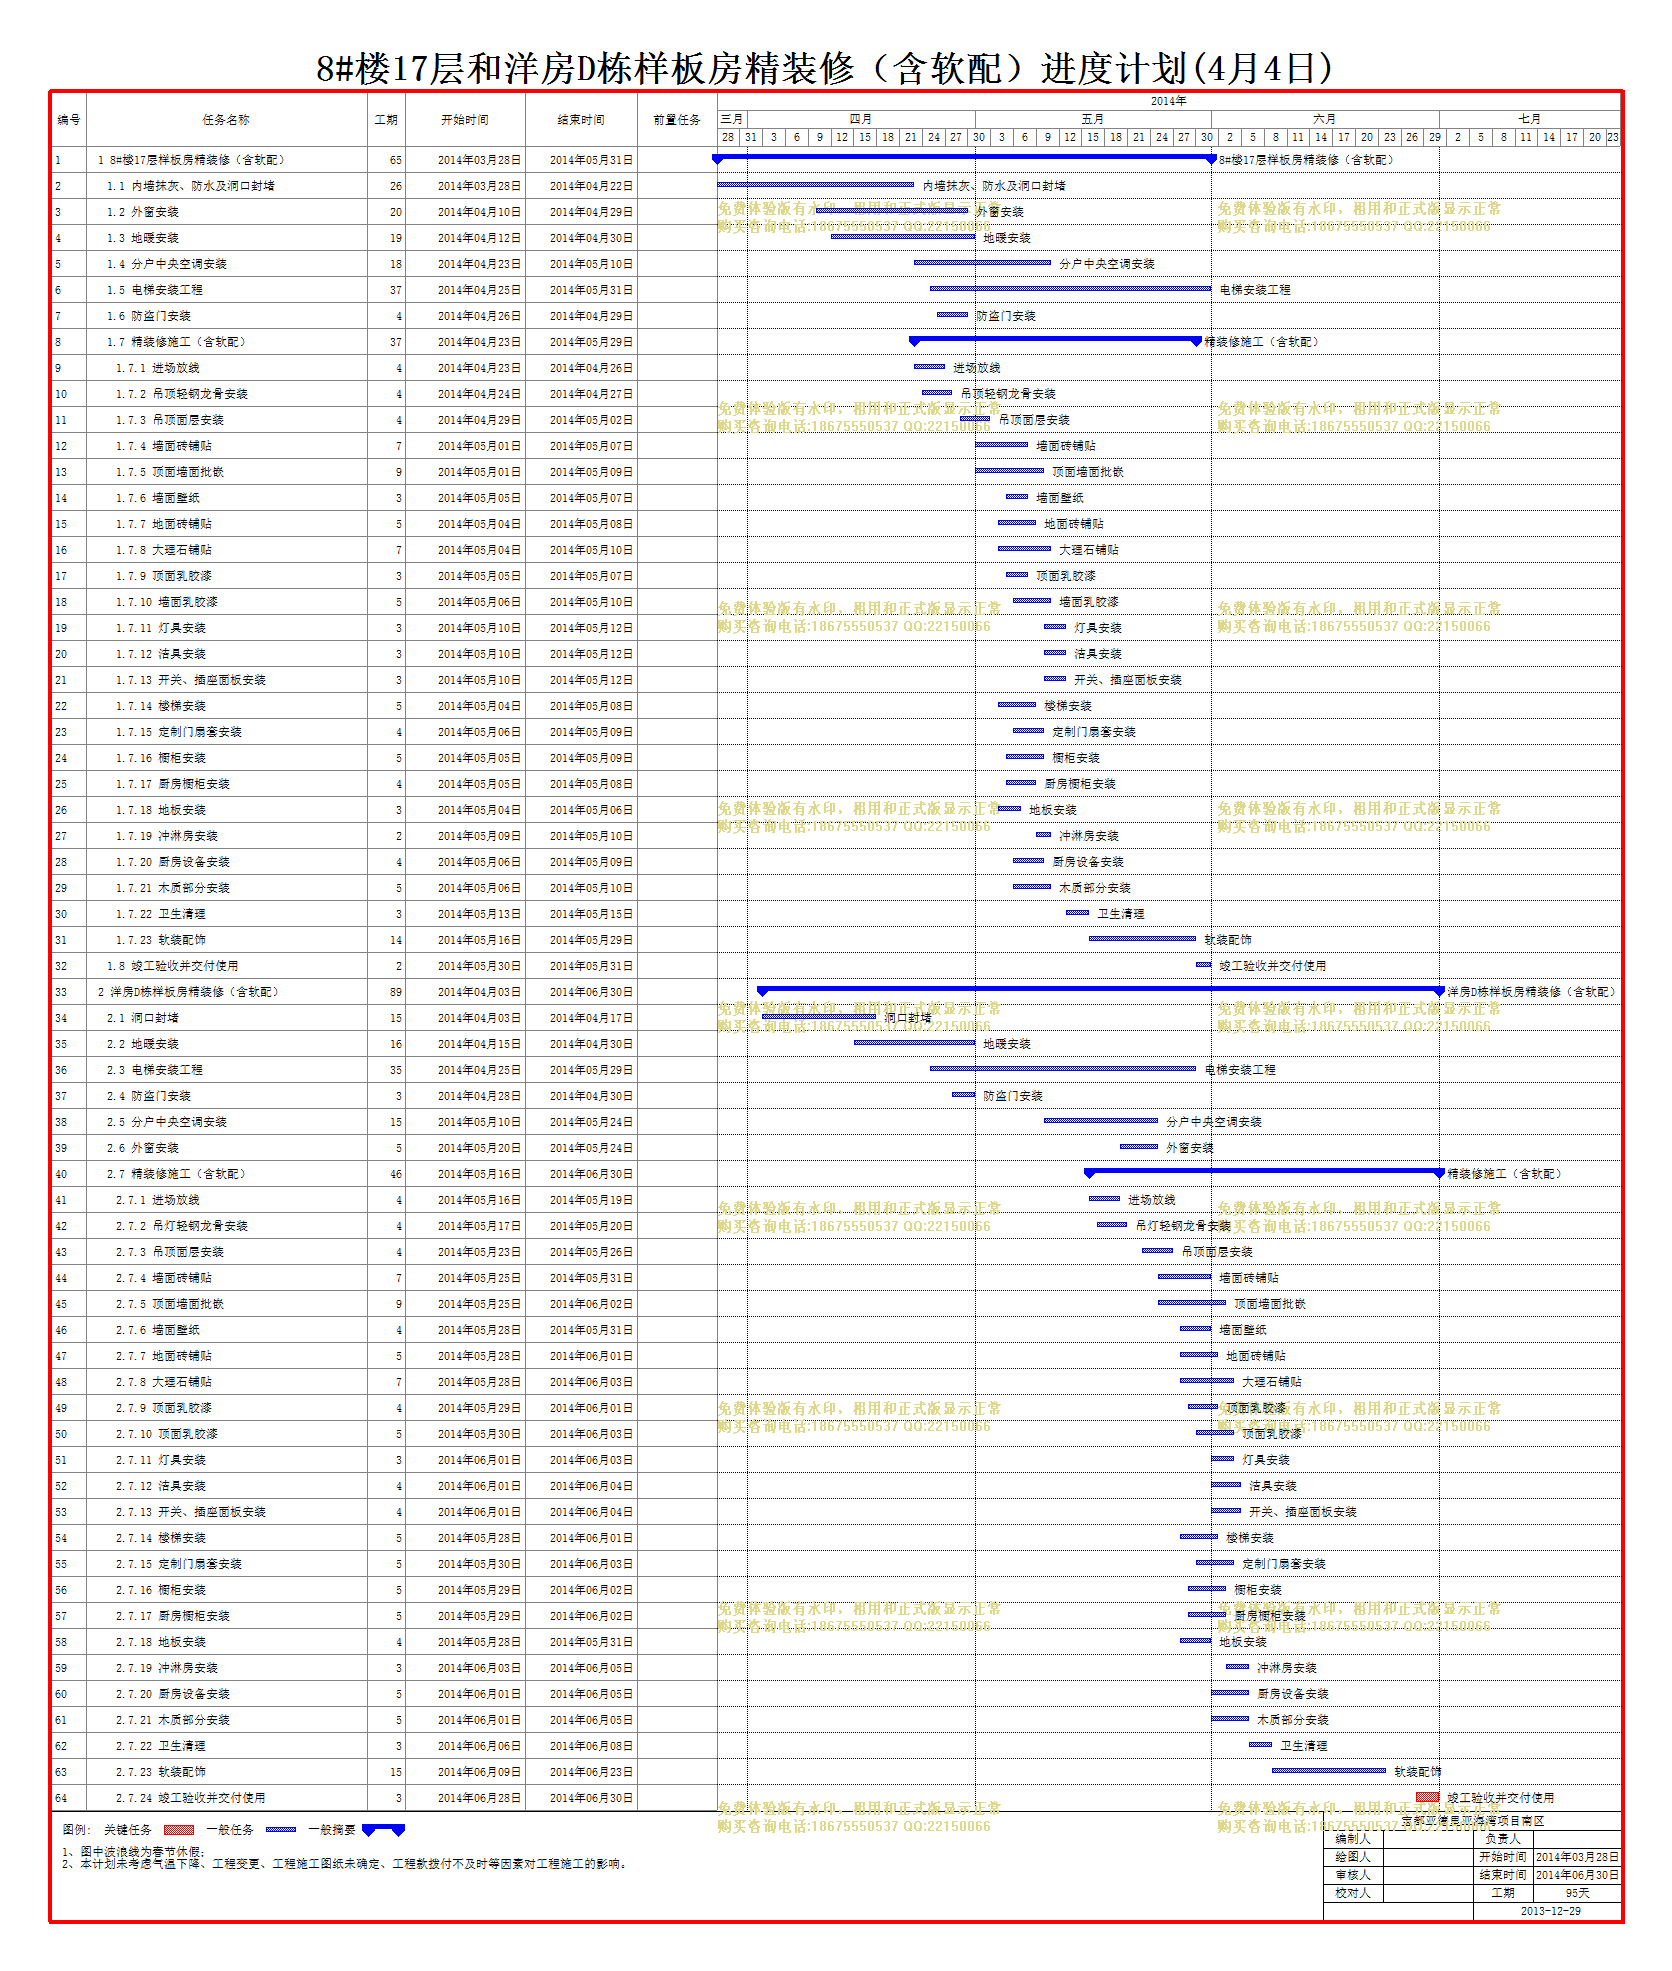This screenshot has width=1672, height=1971.
Task: Click the blue 一般任务 legend bar
Action: point(280,1830)
